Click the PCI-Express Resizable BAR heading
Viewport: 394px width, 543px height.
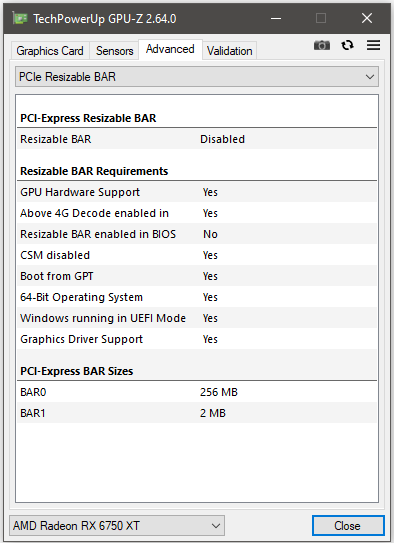88,118
